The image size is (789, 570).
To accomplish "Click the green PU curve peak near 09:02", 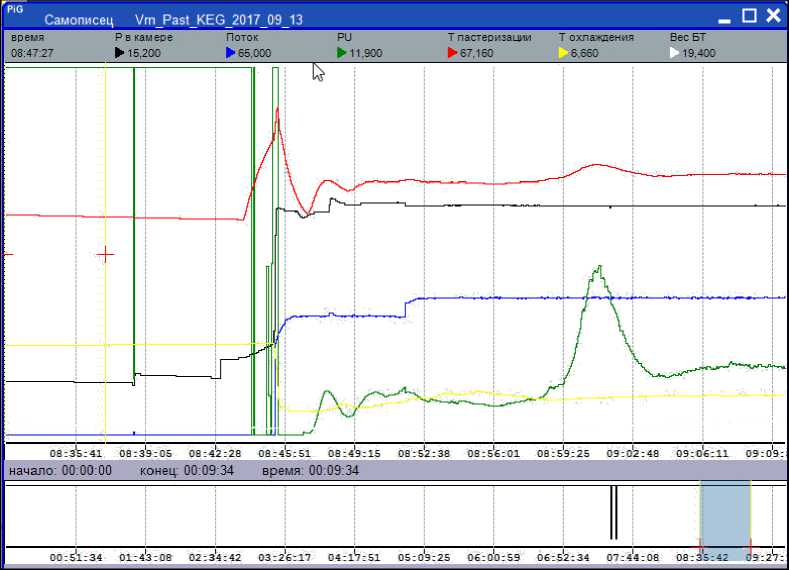I will point(599,267).
